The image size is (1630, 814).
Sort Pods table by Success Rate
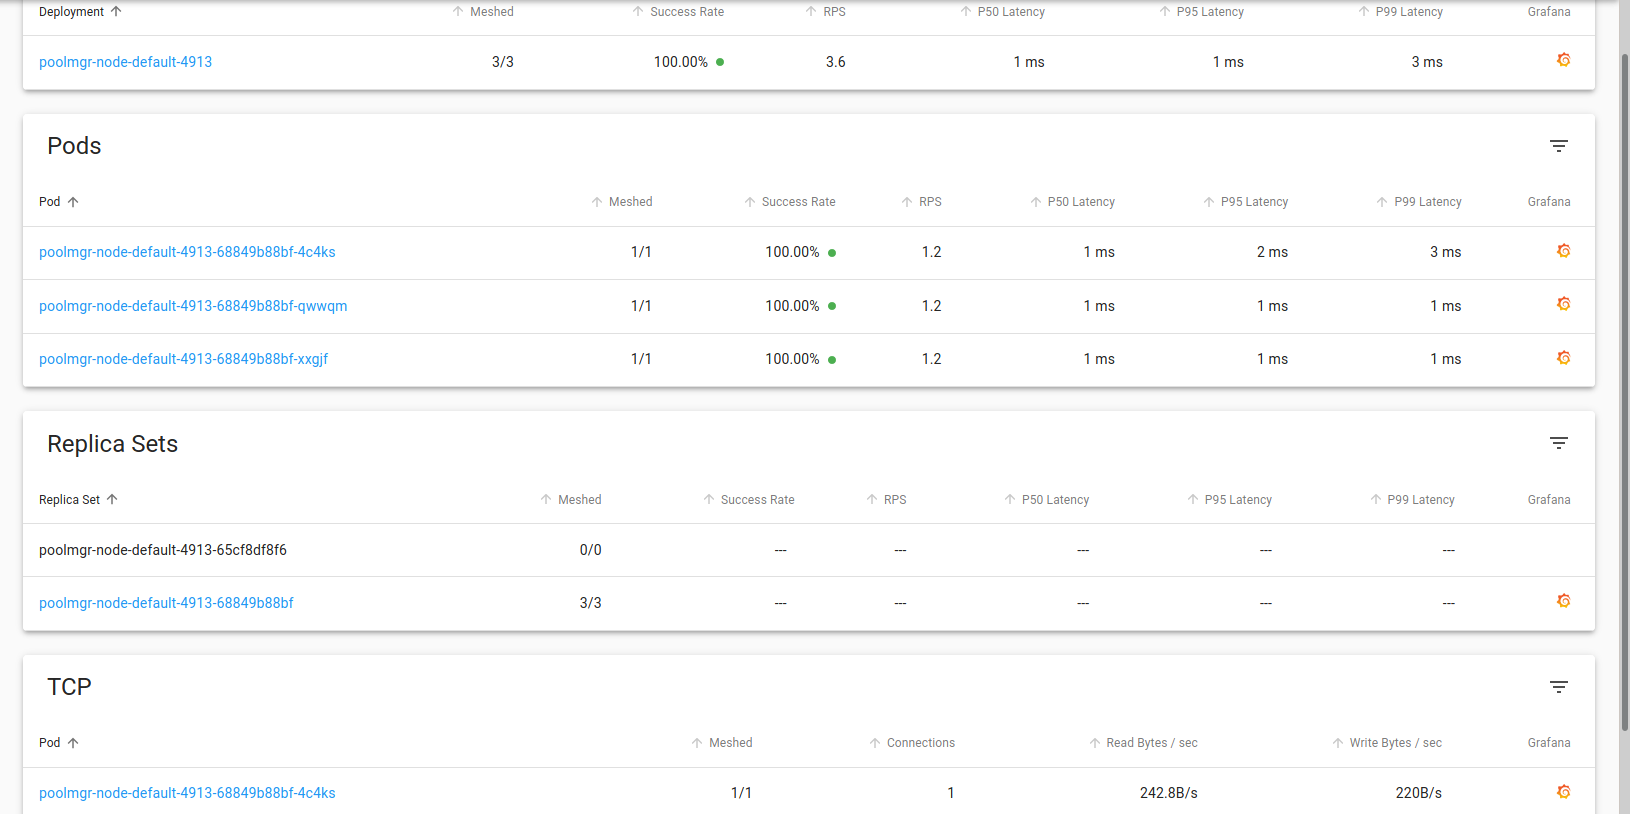coord(797,202)
